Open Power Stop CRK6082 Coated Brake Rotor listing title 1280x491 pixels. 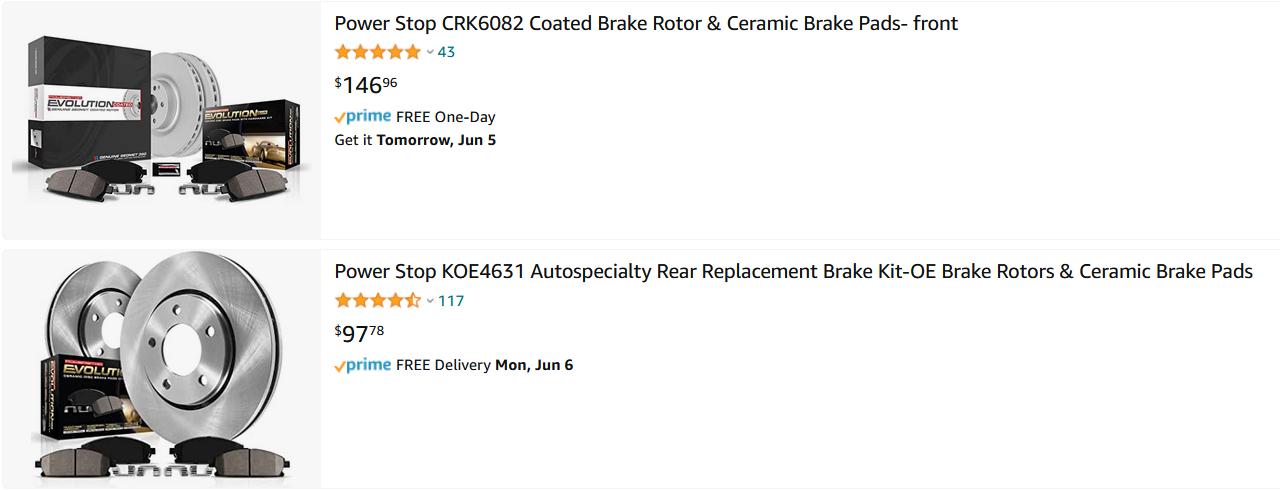click(646, 23)
